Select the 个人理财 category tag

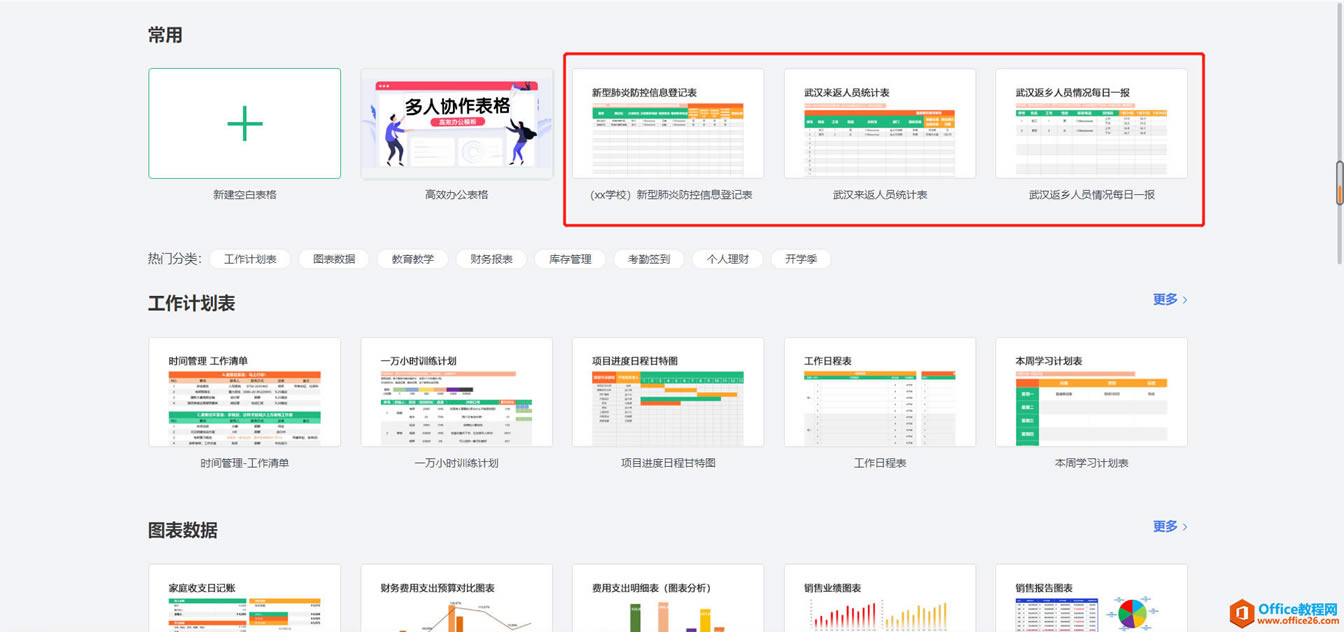pyautogui.click(x=728, y=259)
